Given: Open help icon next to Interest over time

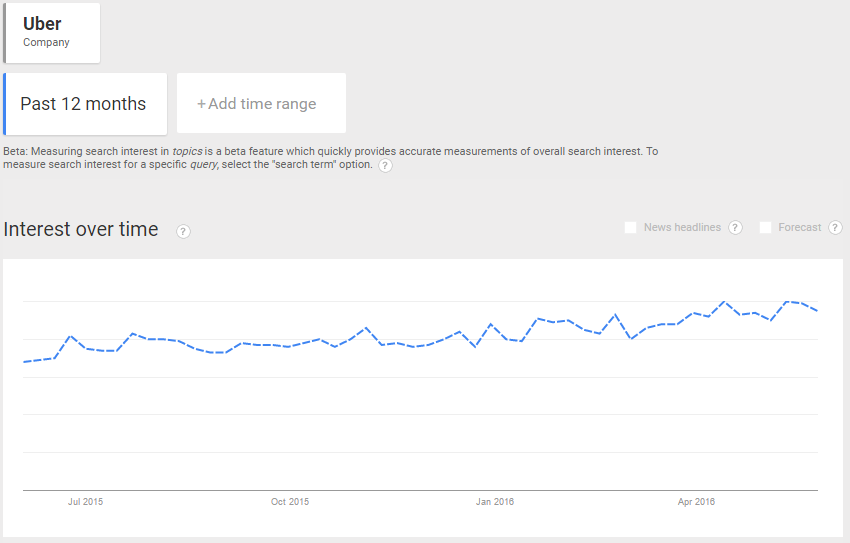Looking at the screenshot, I should pos(183,231).
